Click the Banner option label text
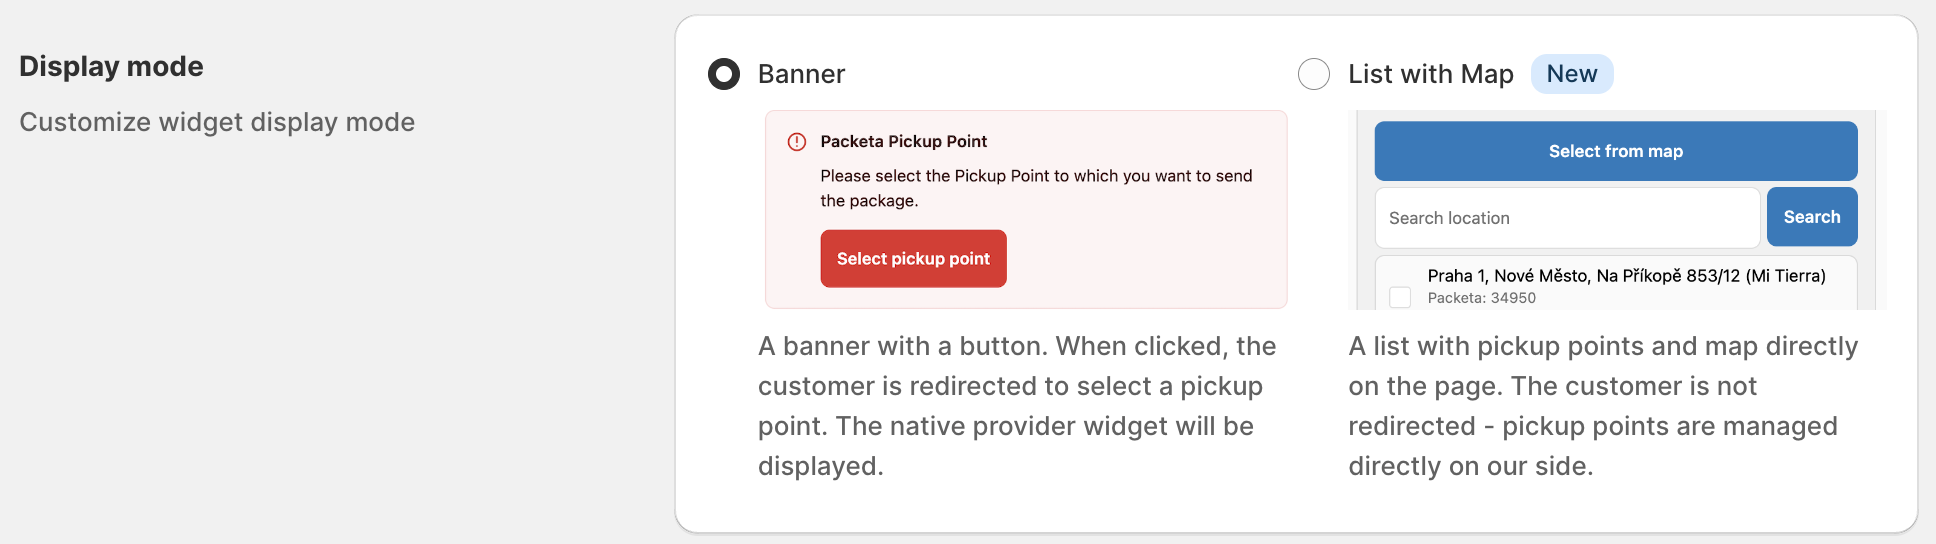 801,74
